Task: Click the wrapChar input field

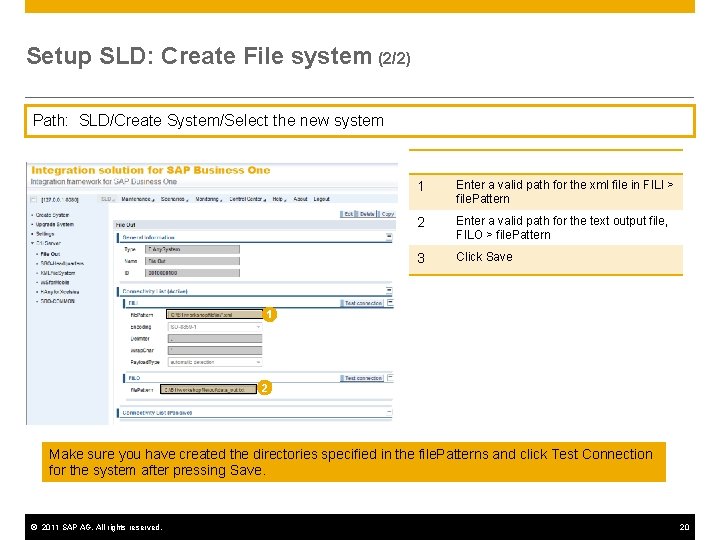Action: coord(215,350)
